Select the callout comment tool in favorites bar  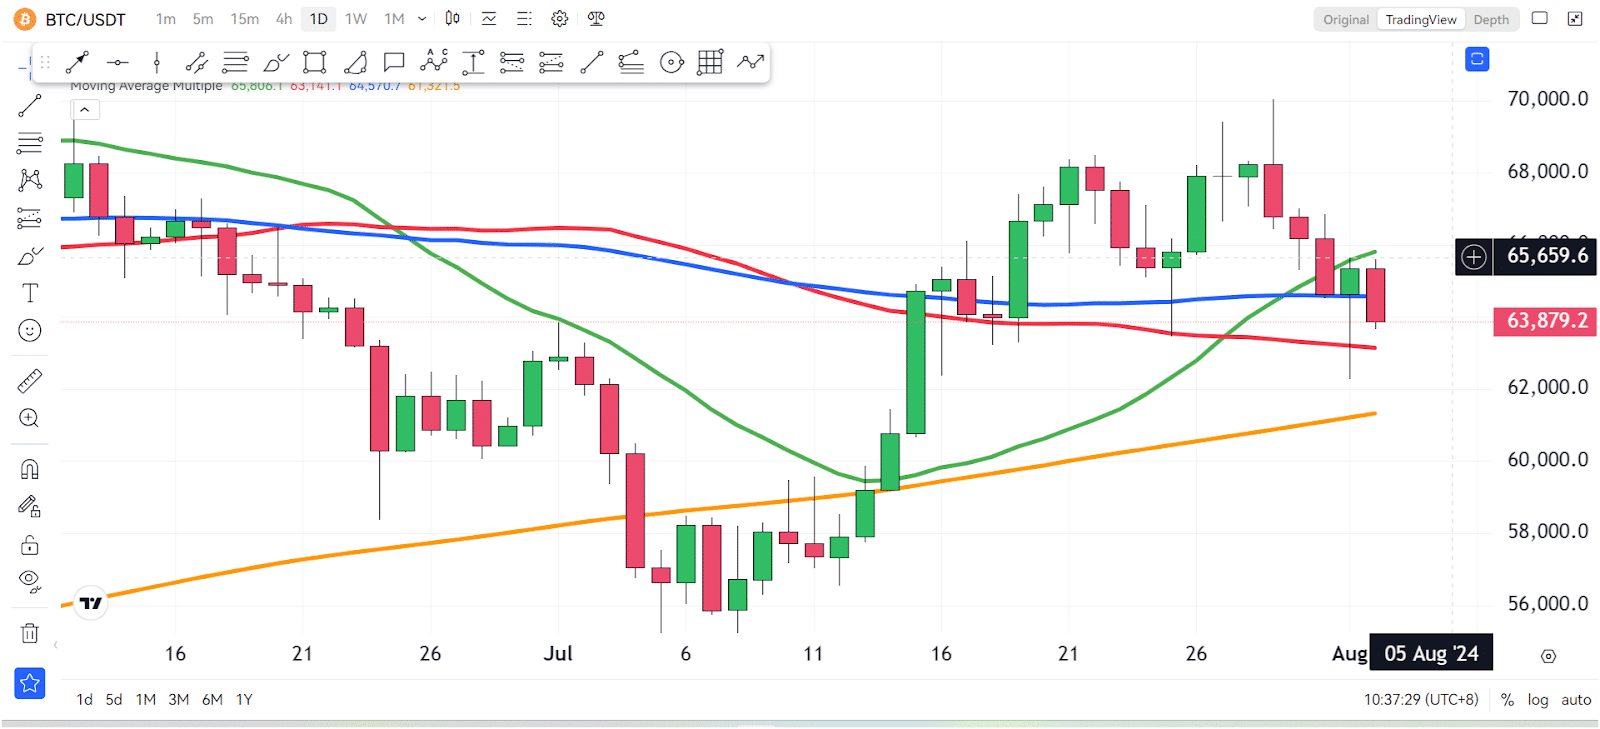click(394, 62)
